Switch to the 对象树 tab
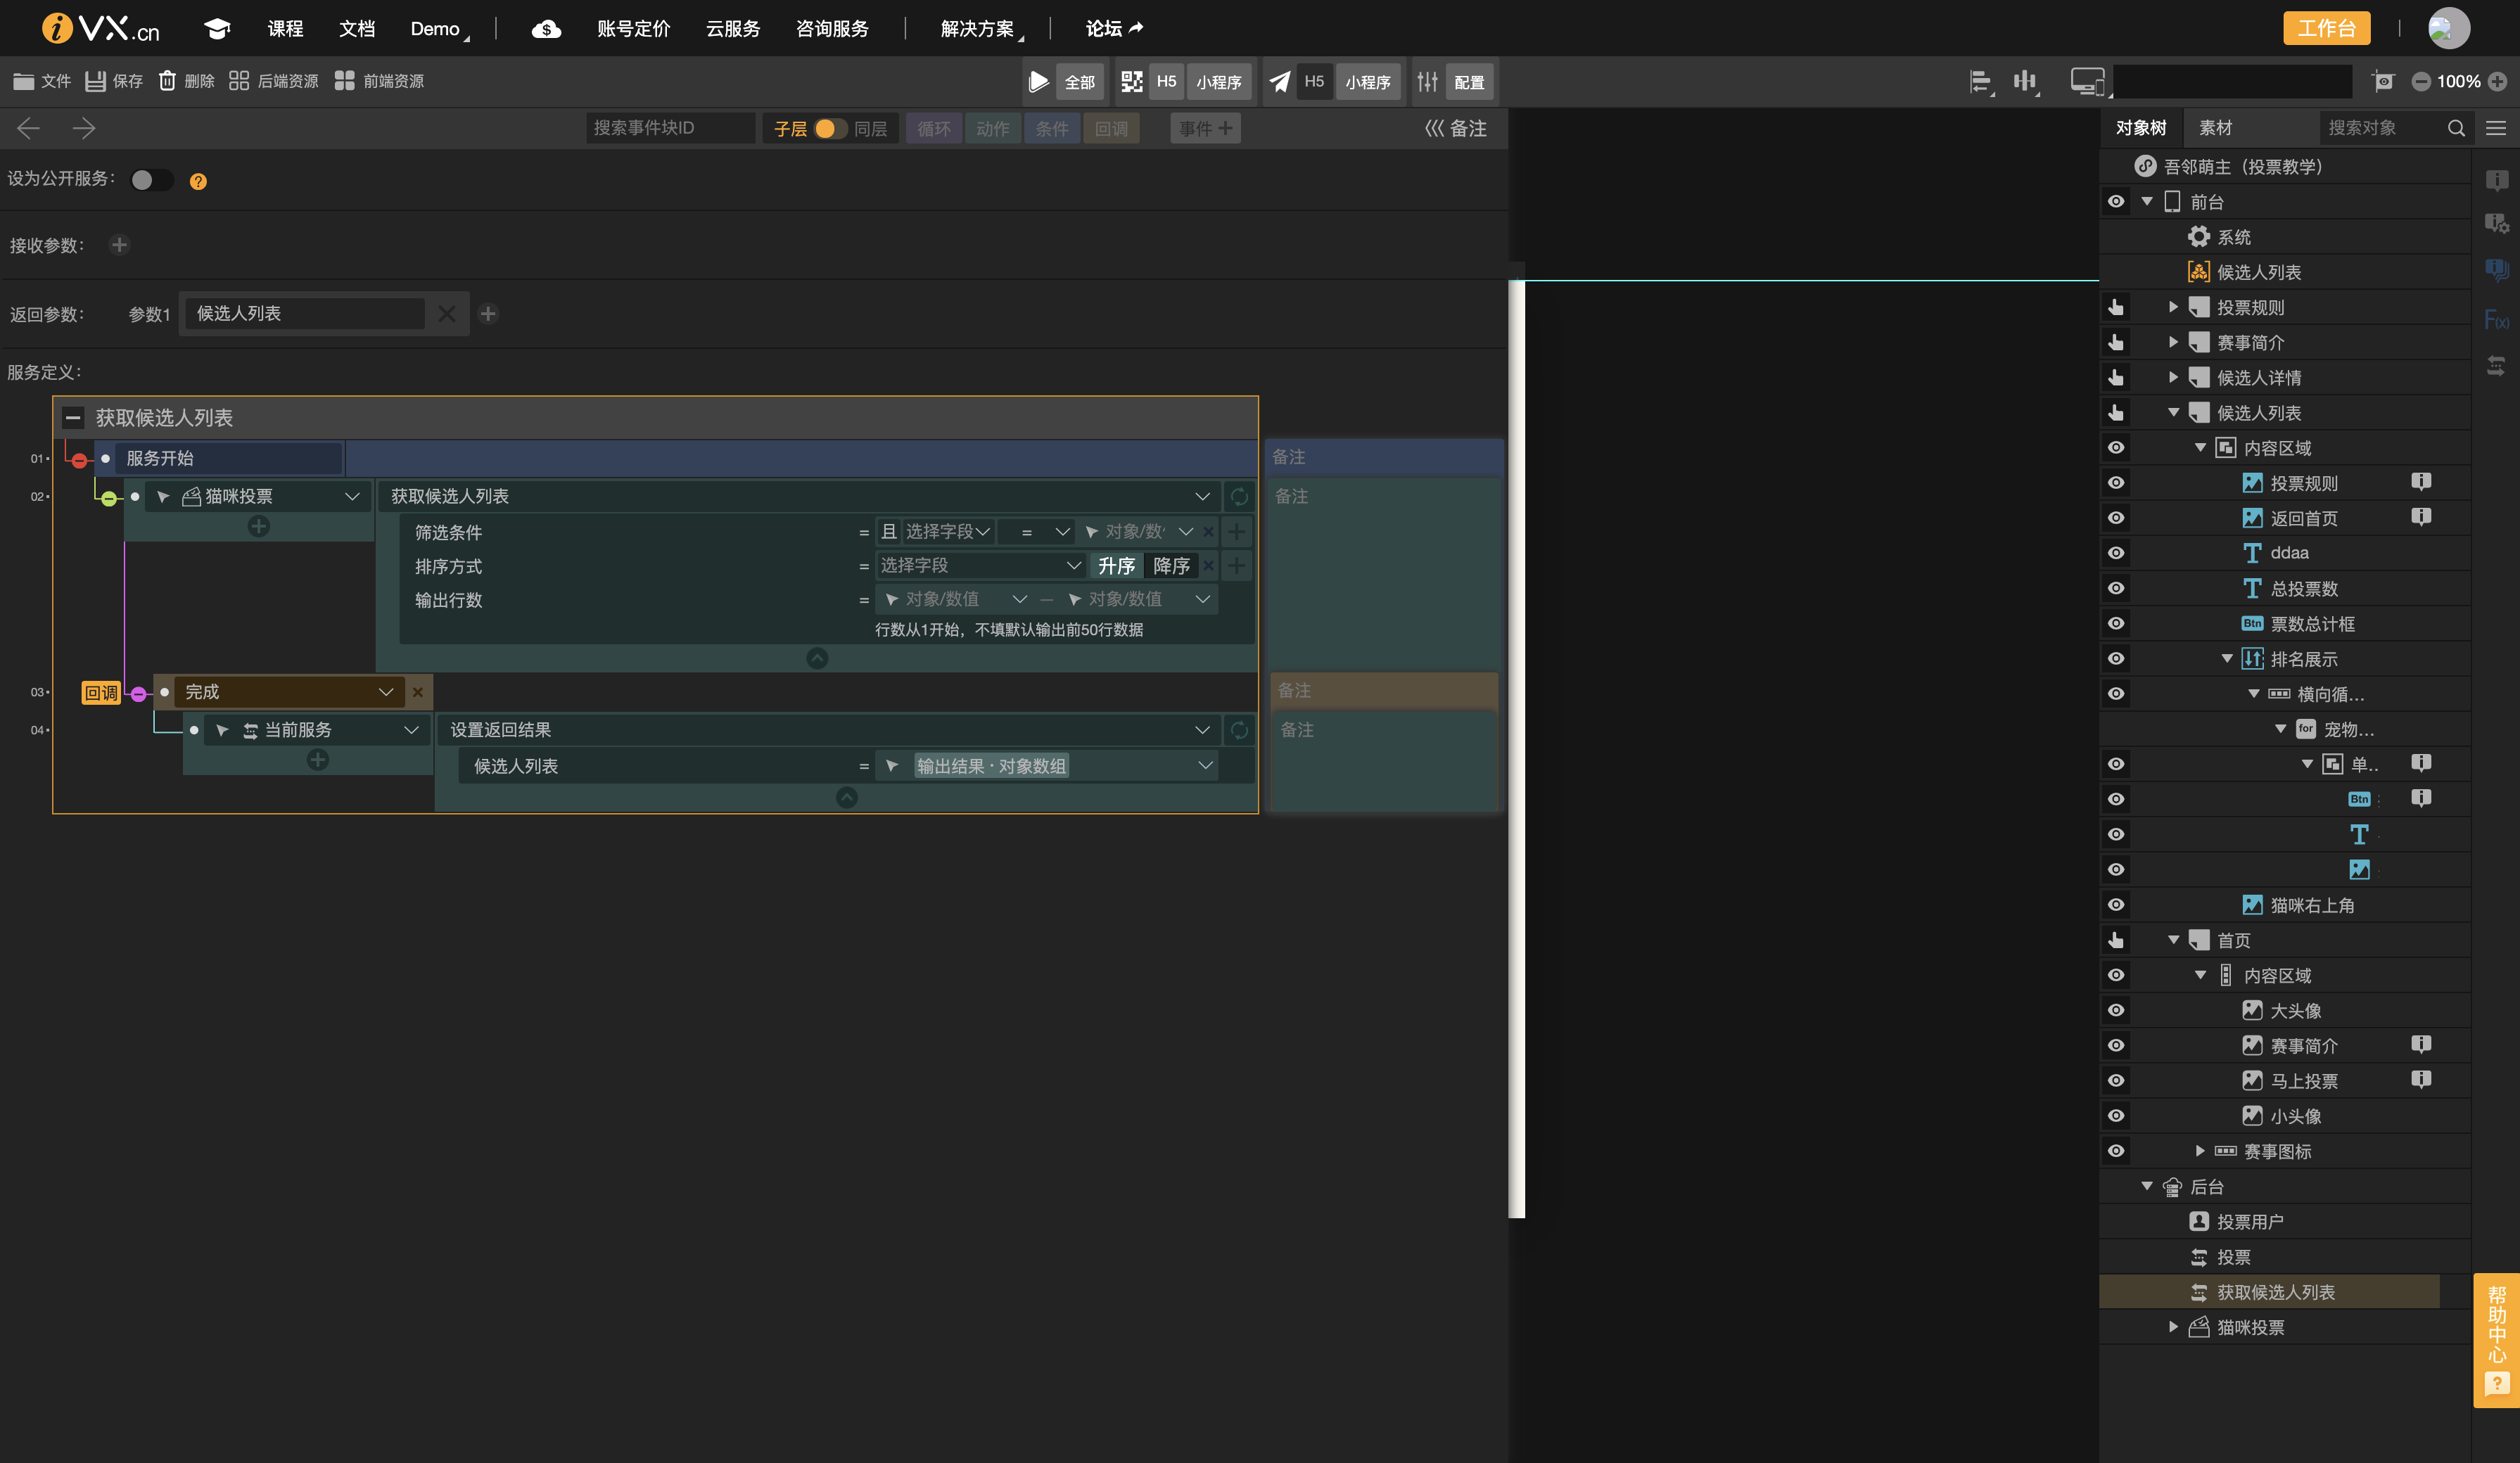Screen dimensions: 2520x1463 coord(2140,128)
